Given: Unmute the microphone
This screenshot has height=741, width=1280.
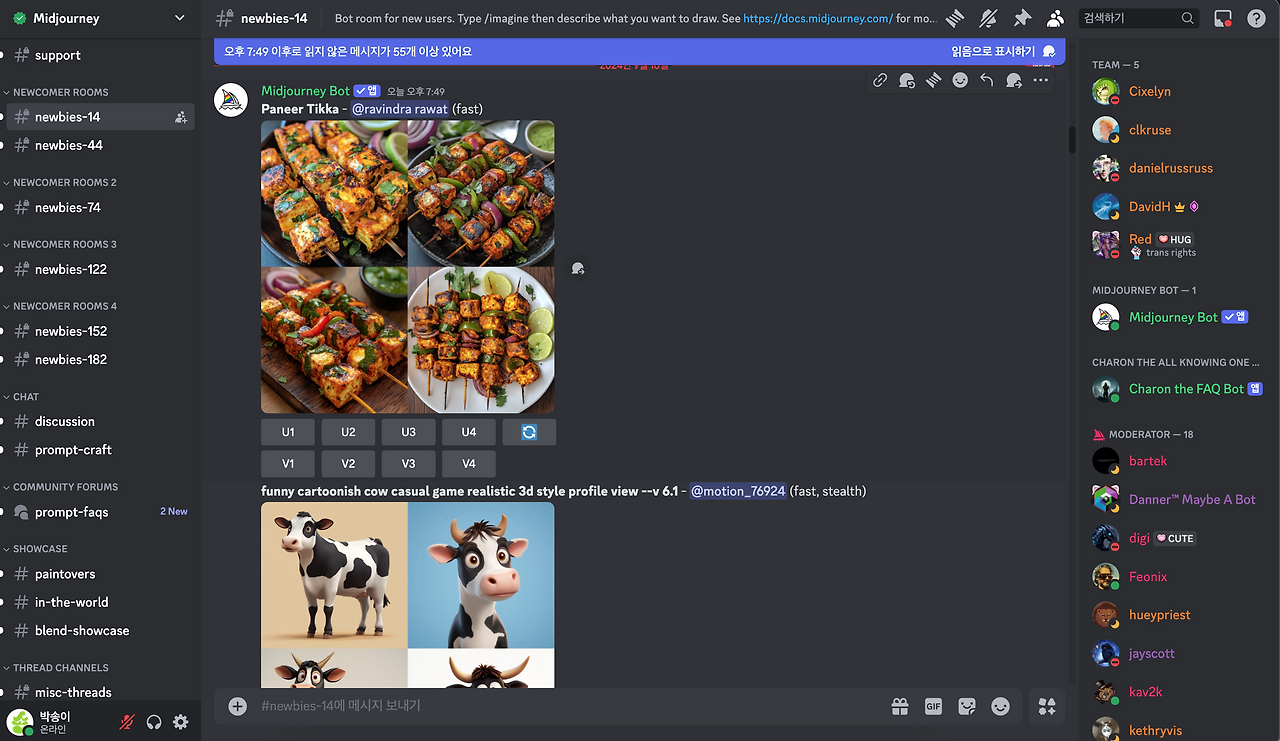Looking at the screenshot, I should click(x=126, y=721).
